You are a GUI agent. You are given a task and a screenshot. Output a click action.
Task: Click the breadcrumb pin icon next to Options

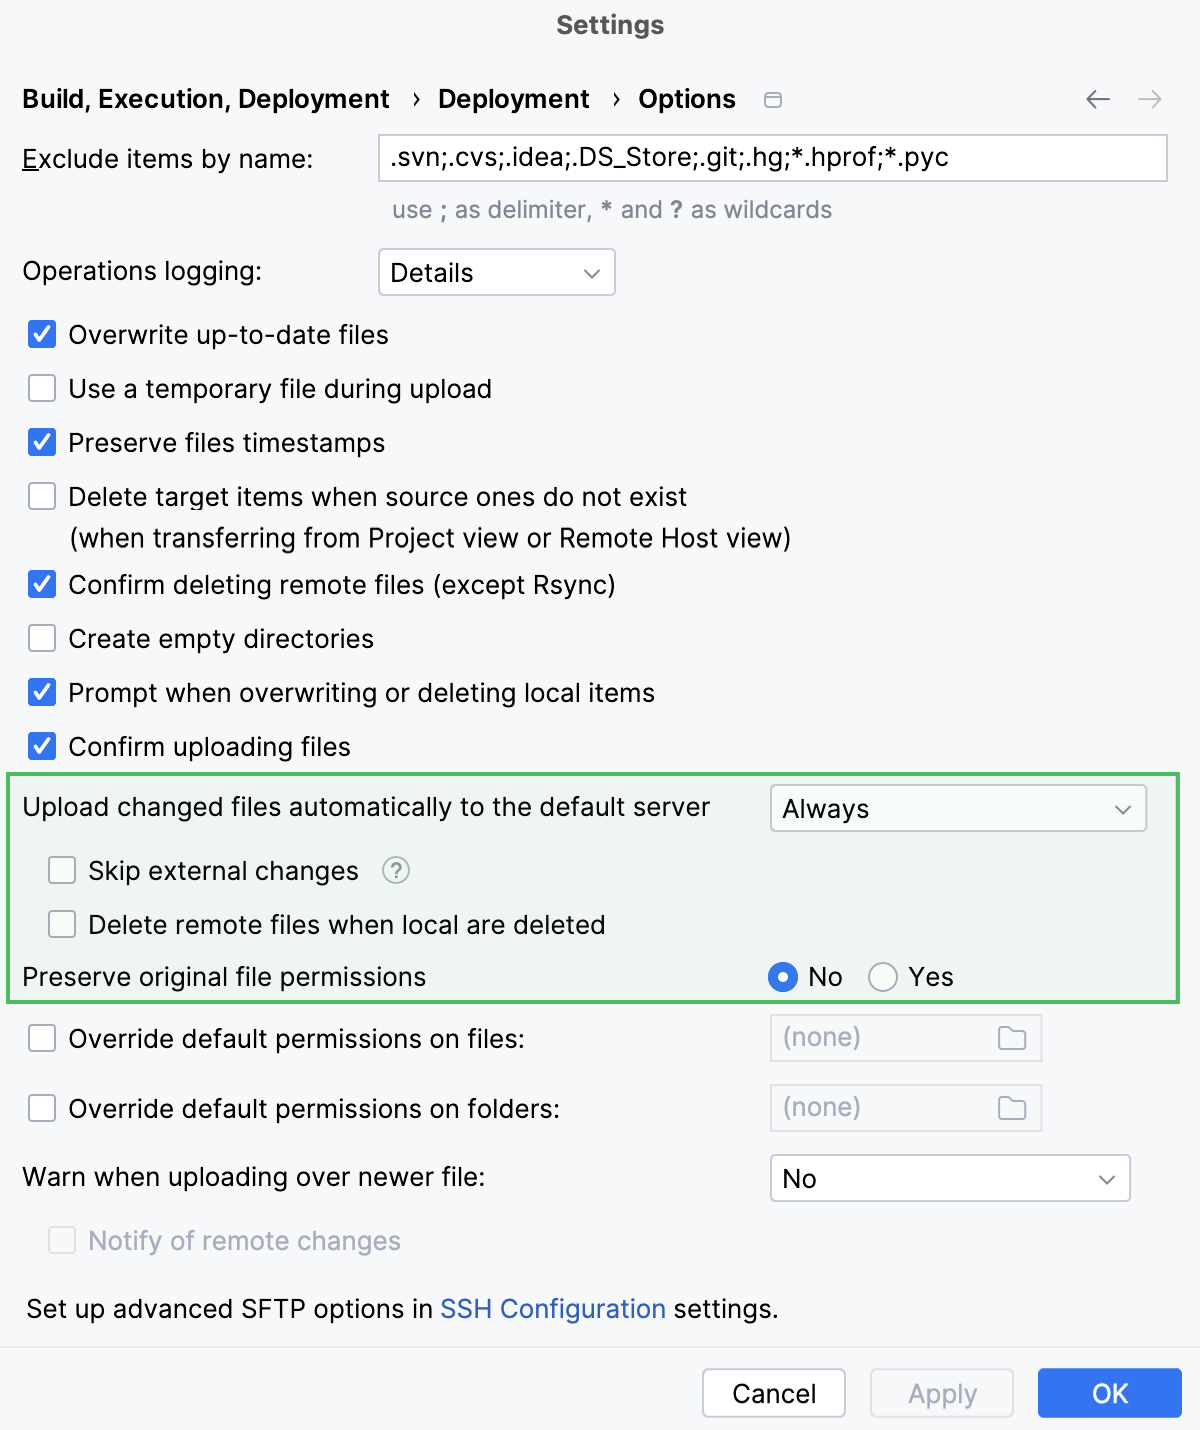[772, 99]
